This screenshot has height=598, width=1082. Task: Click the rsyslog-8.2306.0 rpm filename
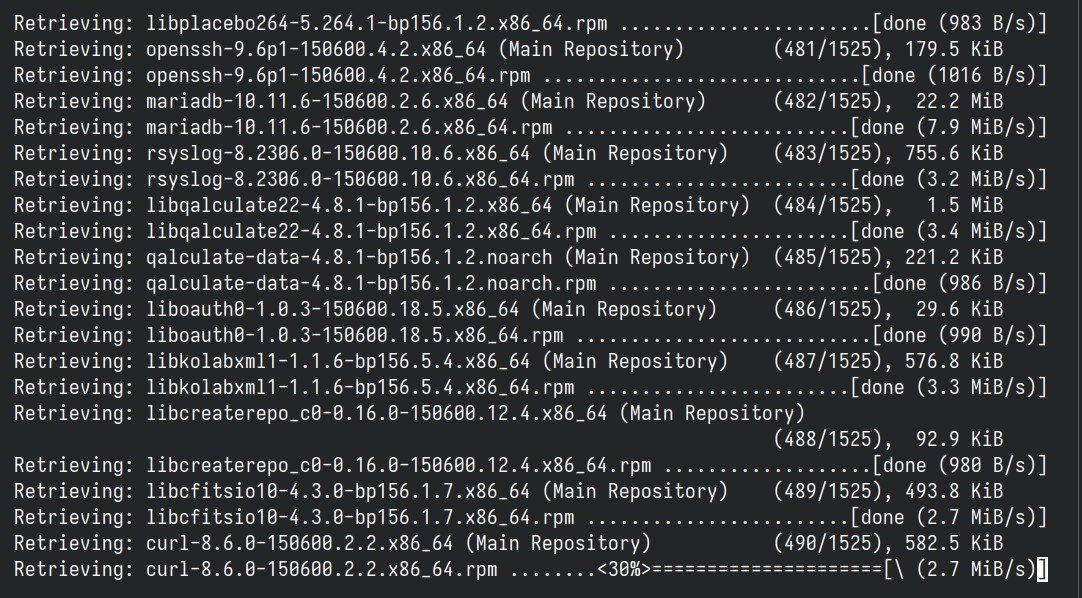[360, 180]
